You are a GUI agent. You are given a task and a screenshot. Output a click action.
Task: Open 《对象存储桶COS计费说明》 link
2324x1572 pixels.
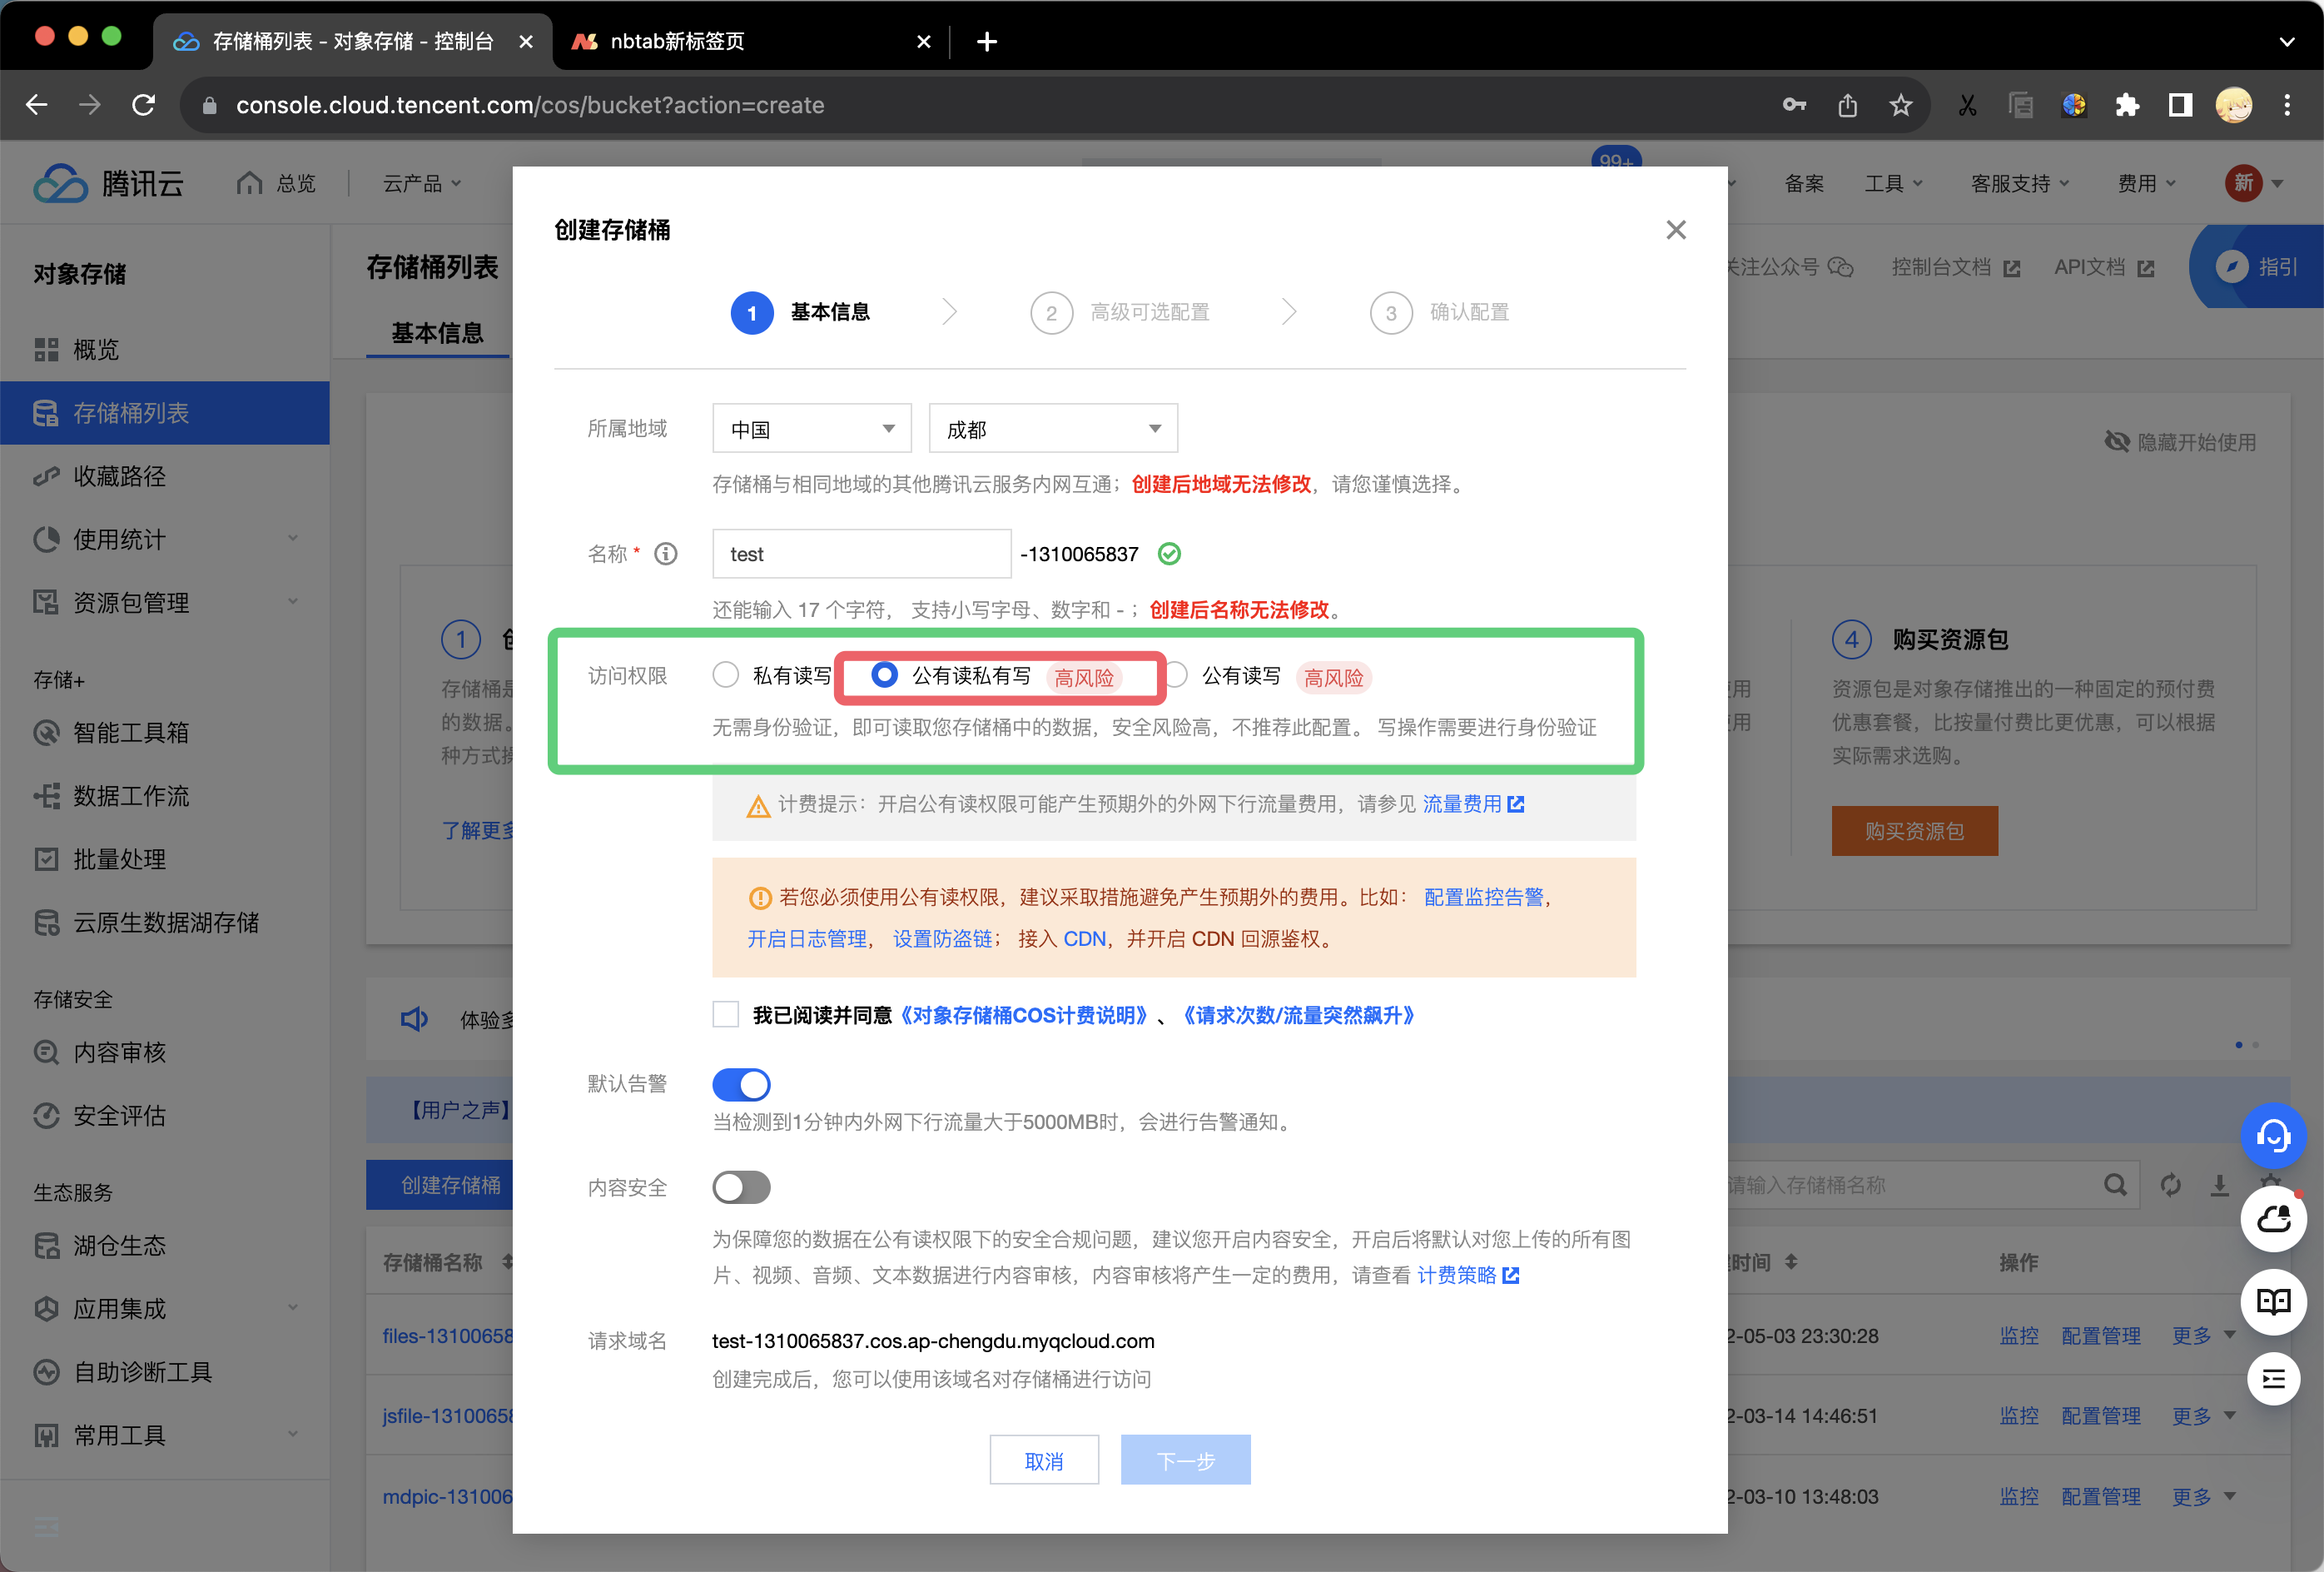coord(1023,1015)
